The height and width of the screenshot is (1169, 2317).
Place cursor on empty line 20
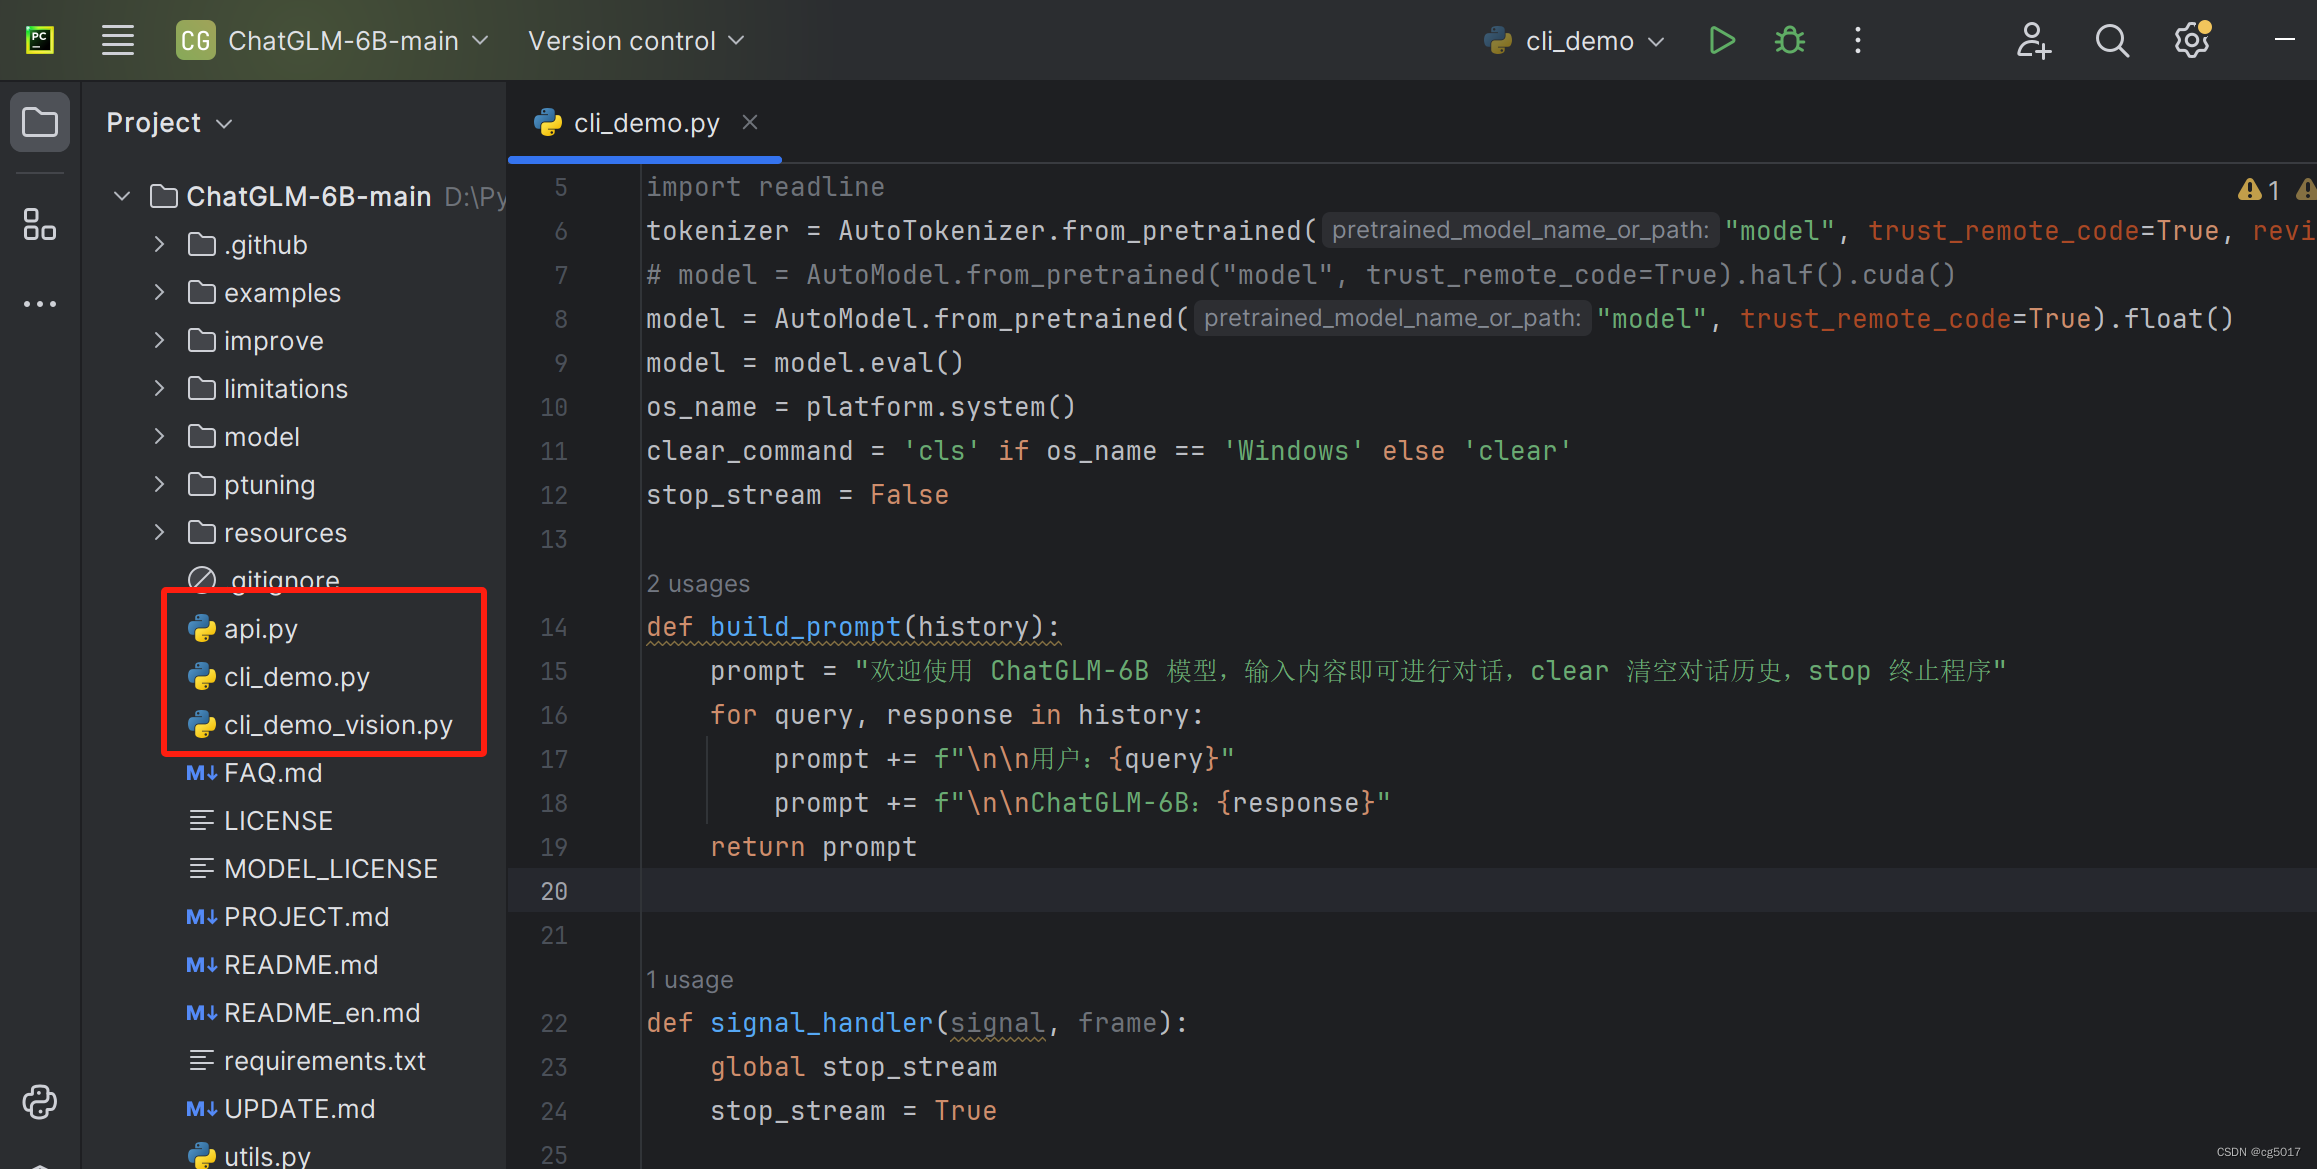click(x=1478, y=891)
